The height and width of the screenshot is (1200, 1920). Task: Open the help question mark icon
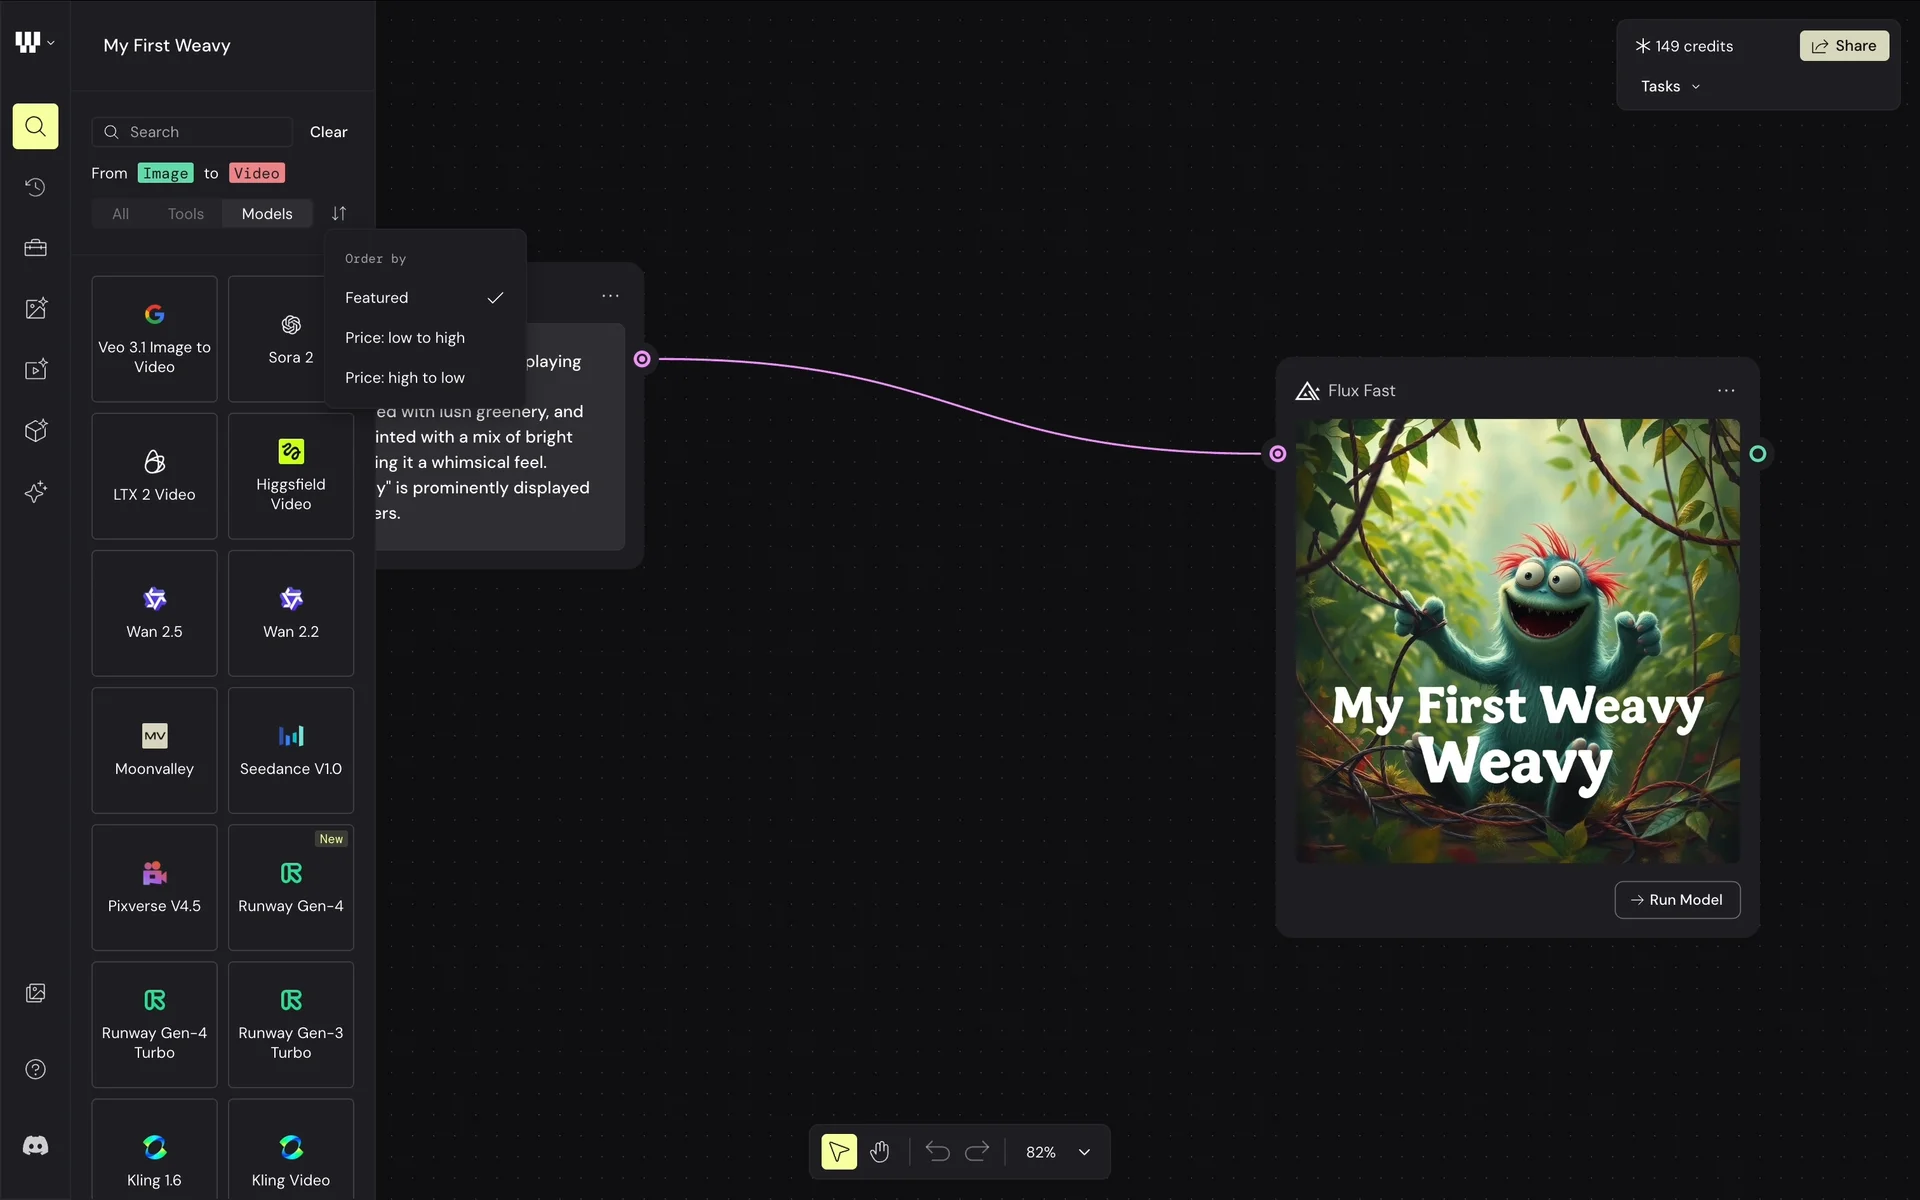coord(35,1069)
